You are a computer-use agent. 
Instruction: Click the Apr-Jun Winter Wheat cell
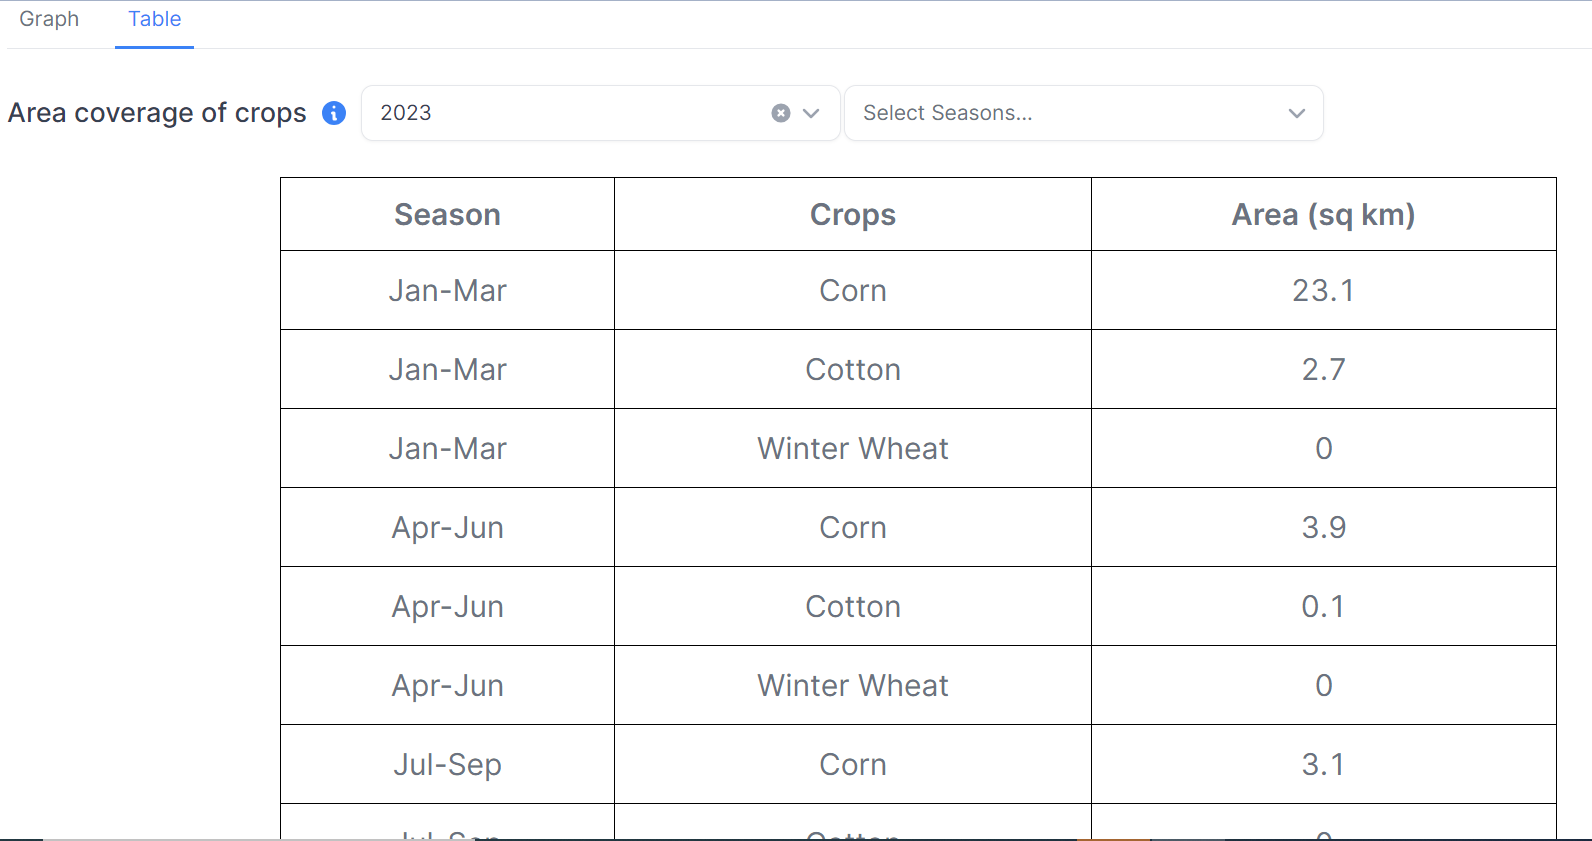[x=852, y=685]
